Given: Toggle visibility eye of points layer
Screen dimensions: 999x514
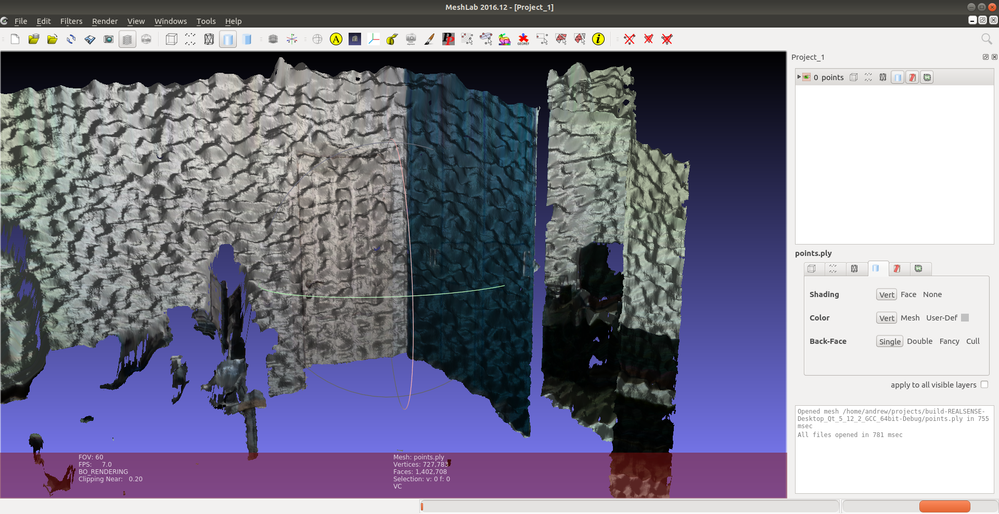Looking at the screenshot, I should click(806, 77).
